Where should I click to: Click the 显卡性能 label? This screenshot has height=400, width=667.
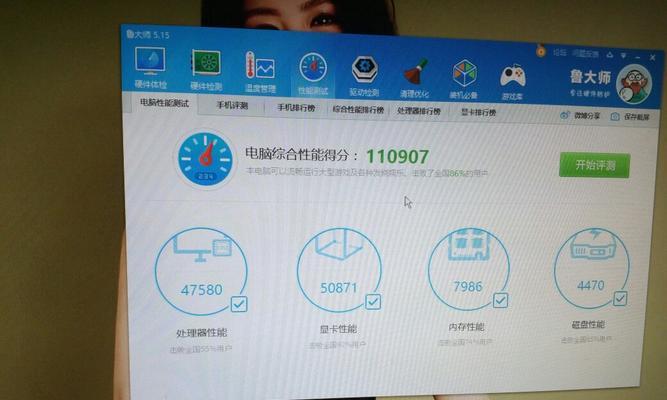coord(339,329)
